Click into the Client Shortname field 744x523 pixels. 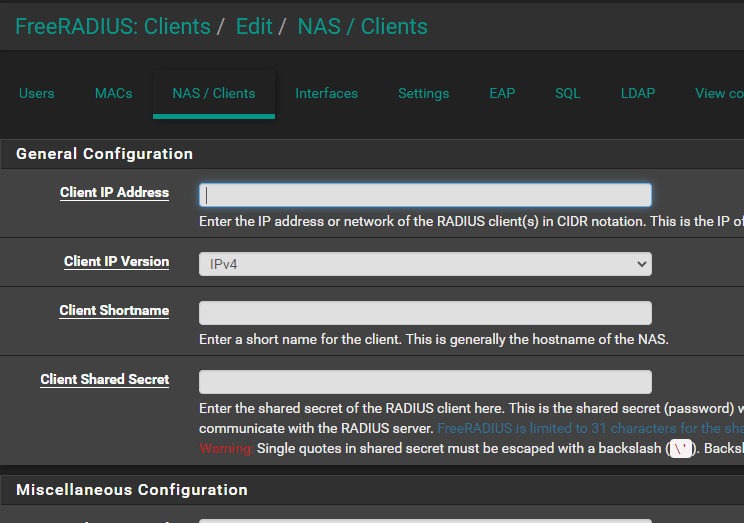pos(425,313)
